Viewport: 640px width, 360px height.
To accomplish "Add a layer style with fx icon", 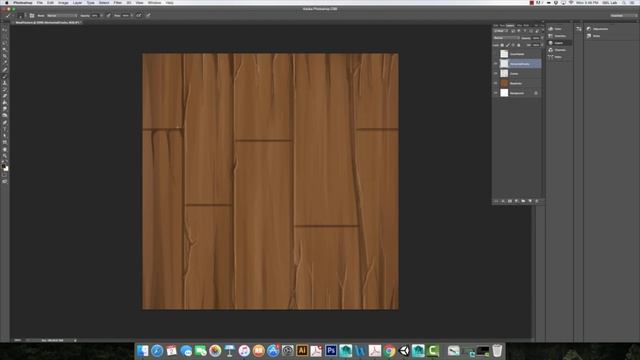I will tap(503, 201).
